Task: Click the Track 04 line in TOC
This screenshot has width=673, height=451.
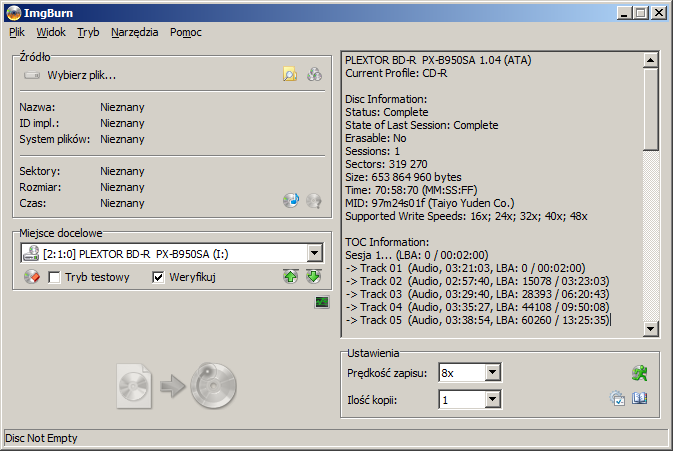Action: point(477,307)
